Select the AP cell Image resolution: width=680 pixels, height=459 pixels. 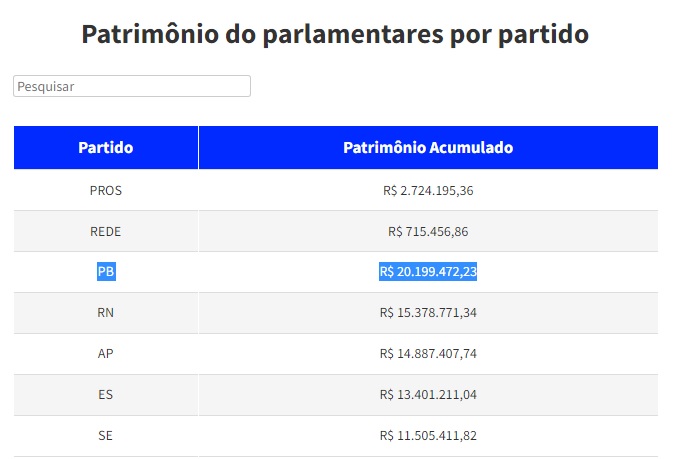pyautogui.click(x=106, y=353)
